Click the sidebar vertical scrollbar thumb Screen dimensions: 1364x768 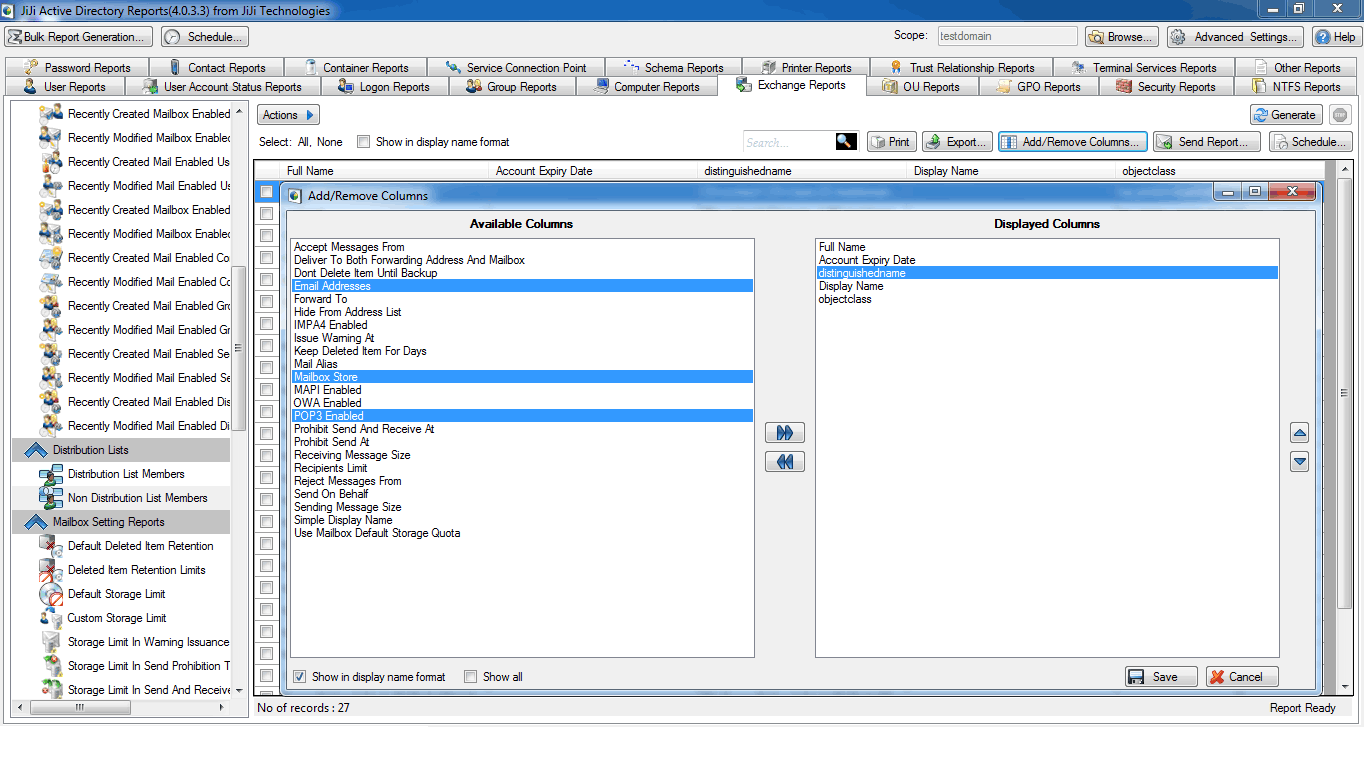(238, 348)
